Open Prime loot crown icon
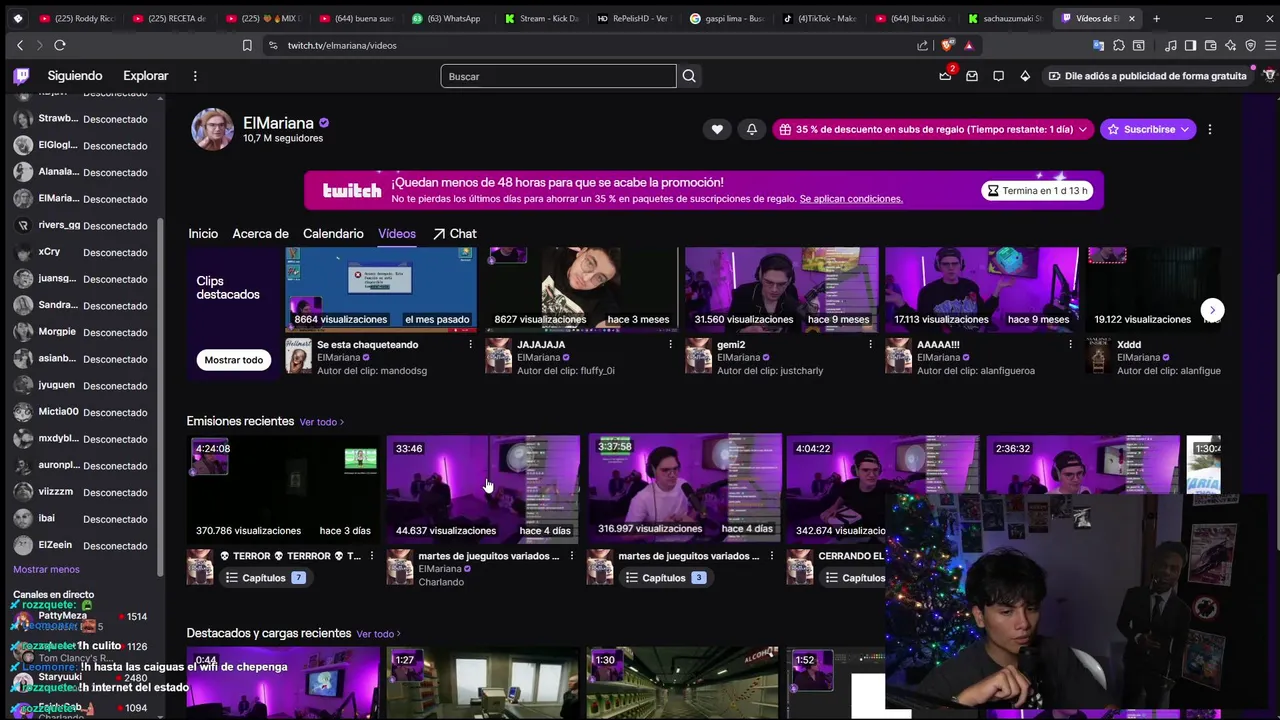Image resolution: width=1280 pixels, height=720 pixels. click(x=945, y=76)
